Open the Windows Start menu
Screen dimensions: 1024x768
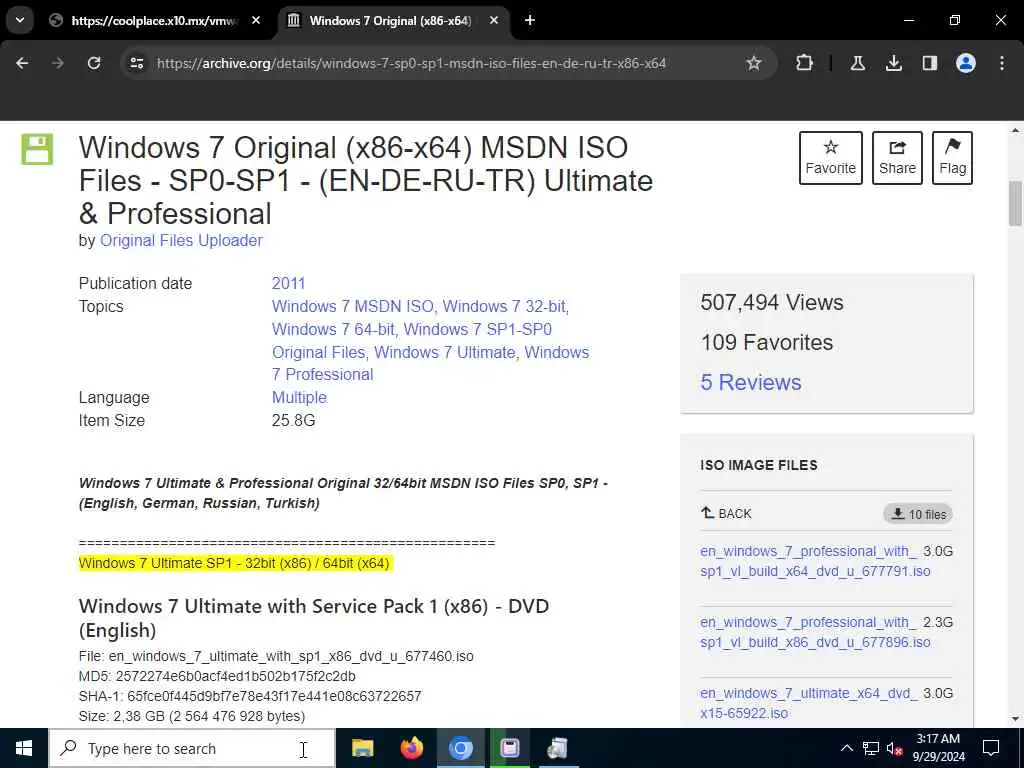coord(24,748)
